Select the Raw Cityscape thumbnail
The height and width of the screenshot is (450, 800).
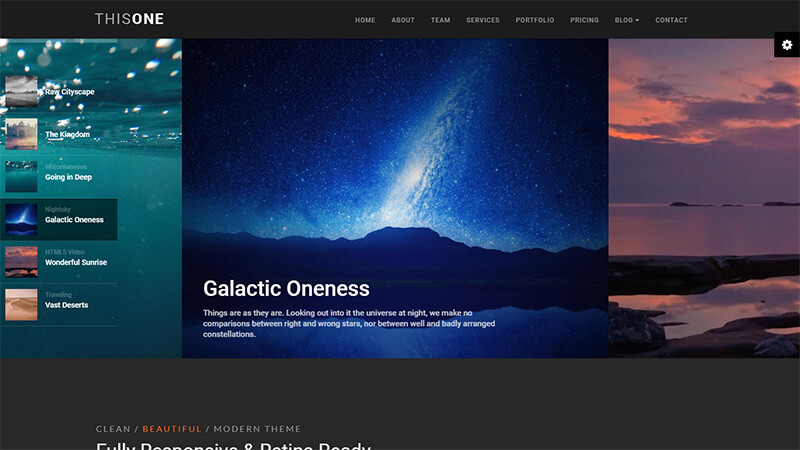(21, 91)
